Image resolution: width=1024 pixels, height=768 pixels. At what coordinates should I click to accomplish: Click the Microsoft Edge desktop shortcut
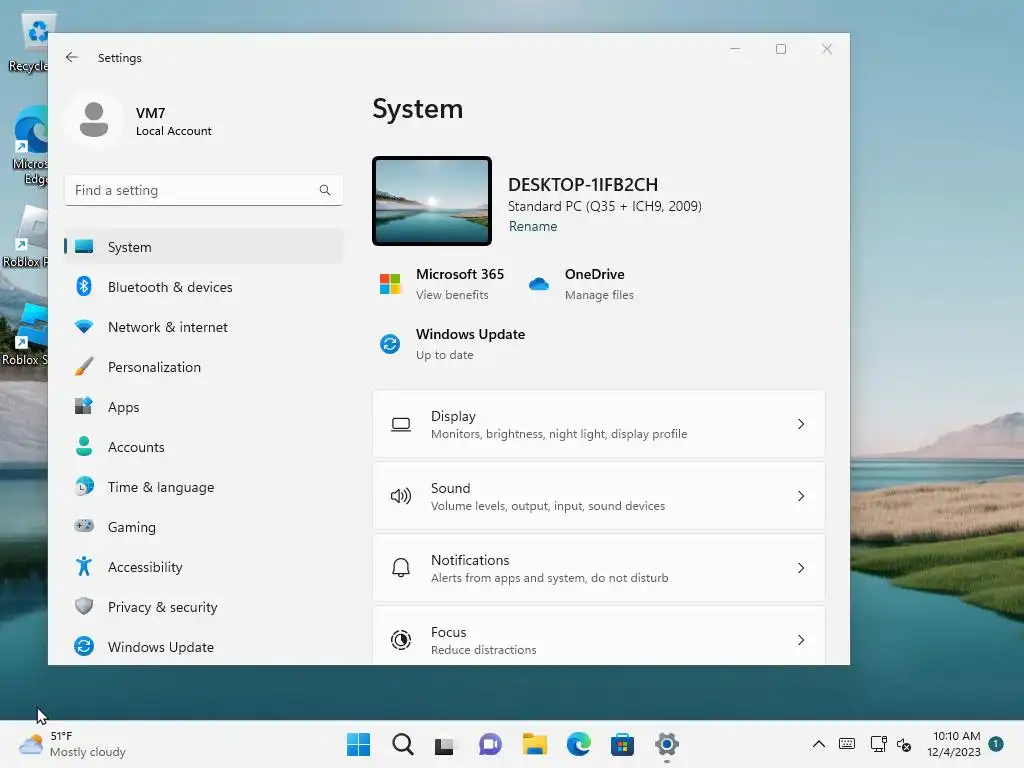point(31,146)
